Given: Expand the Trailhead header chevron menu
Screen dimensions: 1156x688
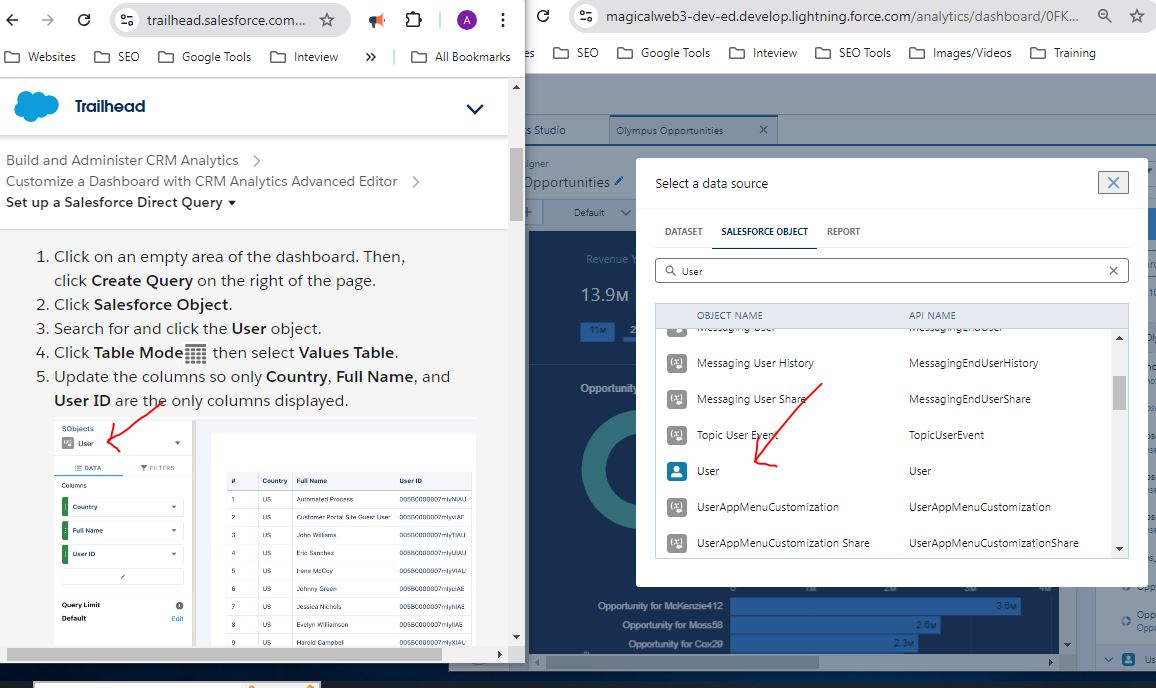Looking at the screenshot, I should [475, 109].
